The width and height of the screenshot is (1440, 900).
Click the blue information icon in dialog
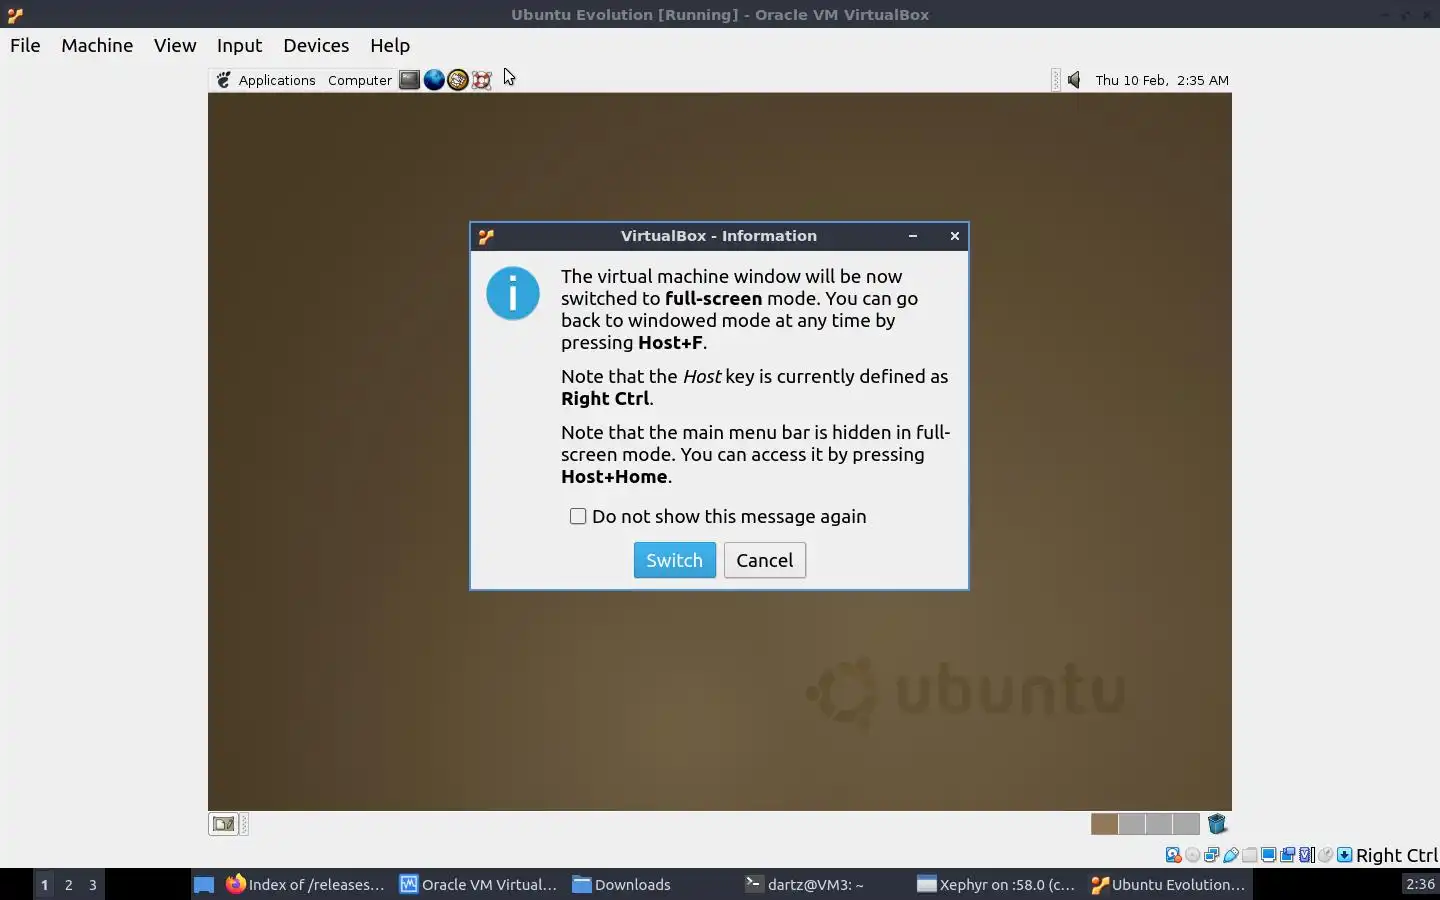(x=513, y=293)
